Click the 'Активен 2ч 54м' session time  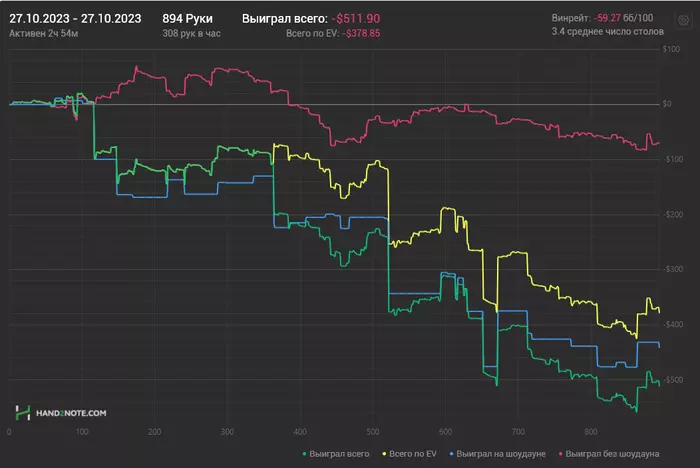coord(49,34)
